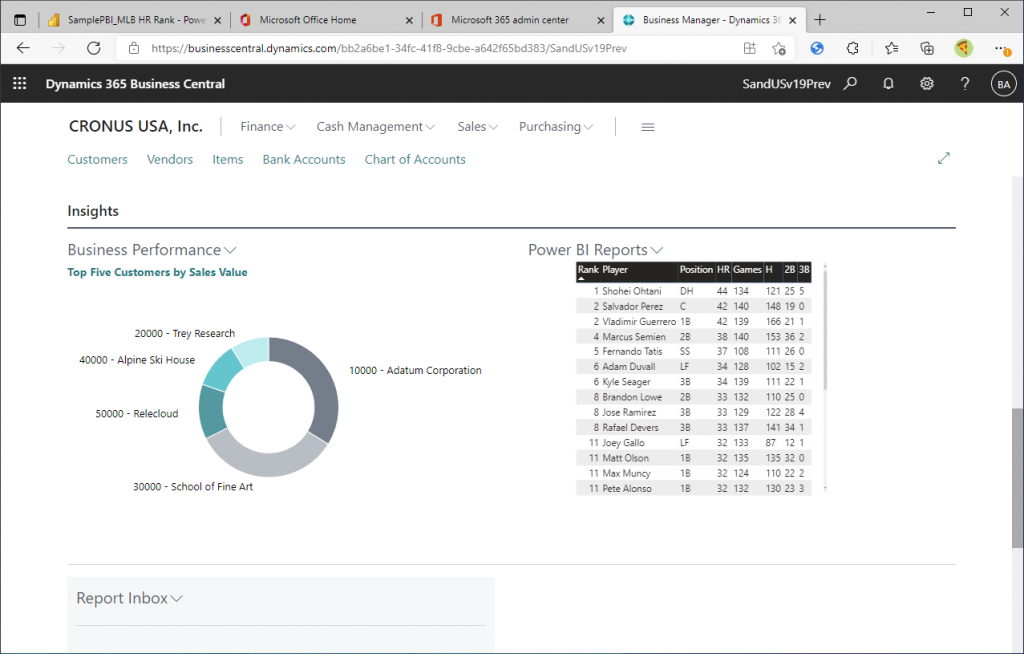Open the help question mark
Screen dimensions: 1024x654
click(x=965, y=84)
